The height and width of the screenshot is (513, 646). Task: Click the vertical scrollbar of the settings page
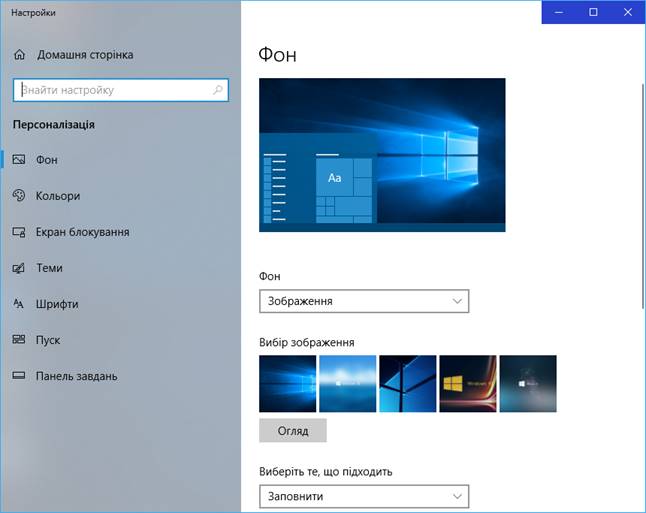tap(643, 196)
